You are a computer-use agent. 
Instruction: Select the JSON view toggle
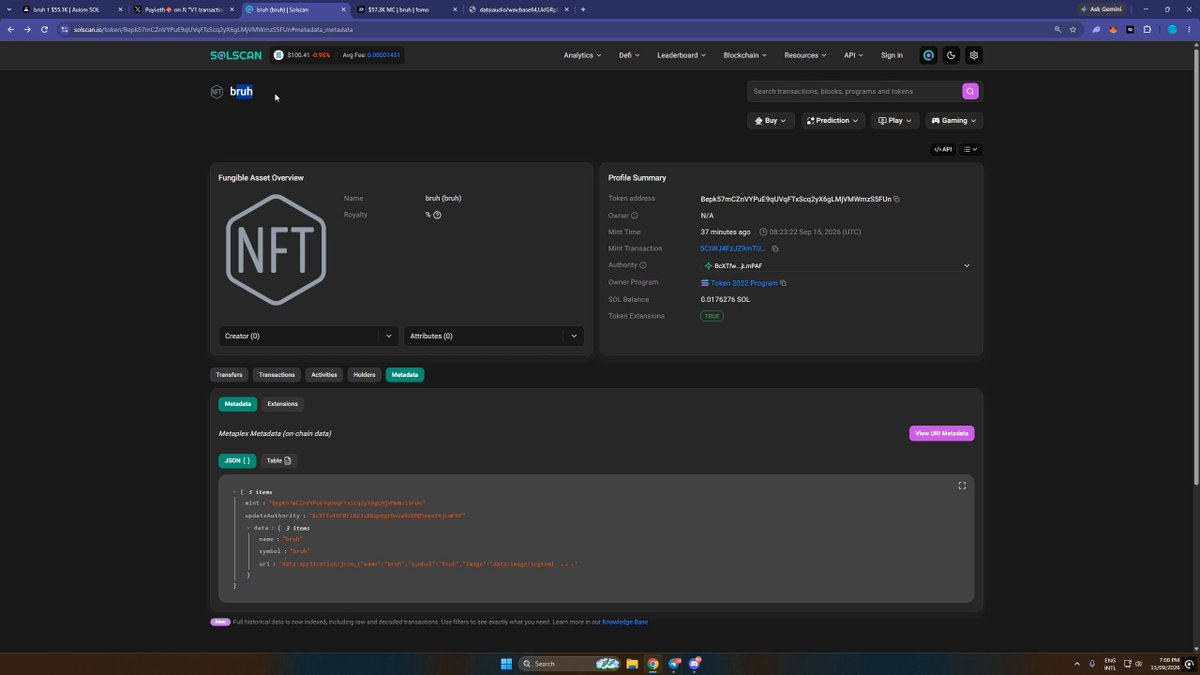point(237,461)
